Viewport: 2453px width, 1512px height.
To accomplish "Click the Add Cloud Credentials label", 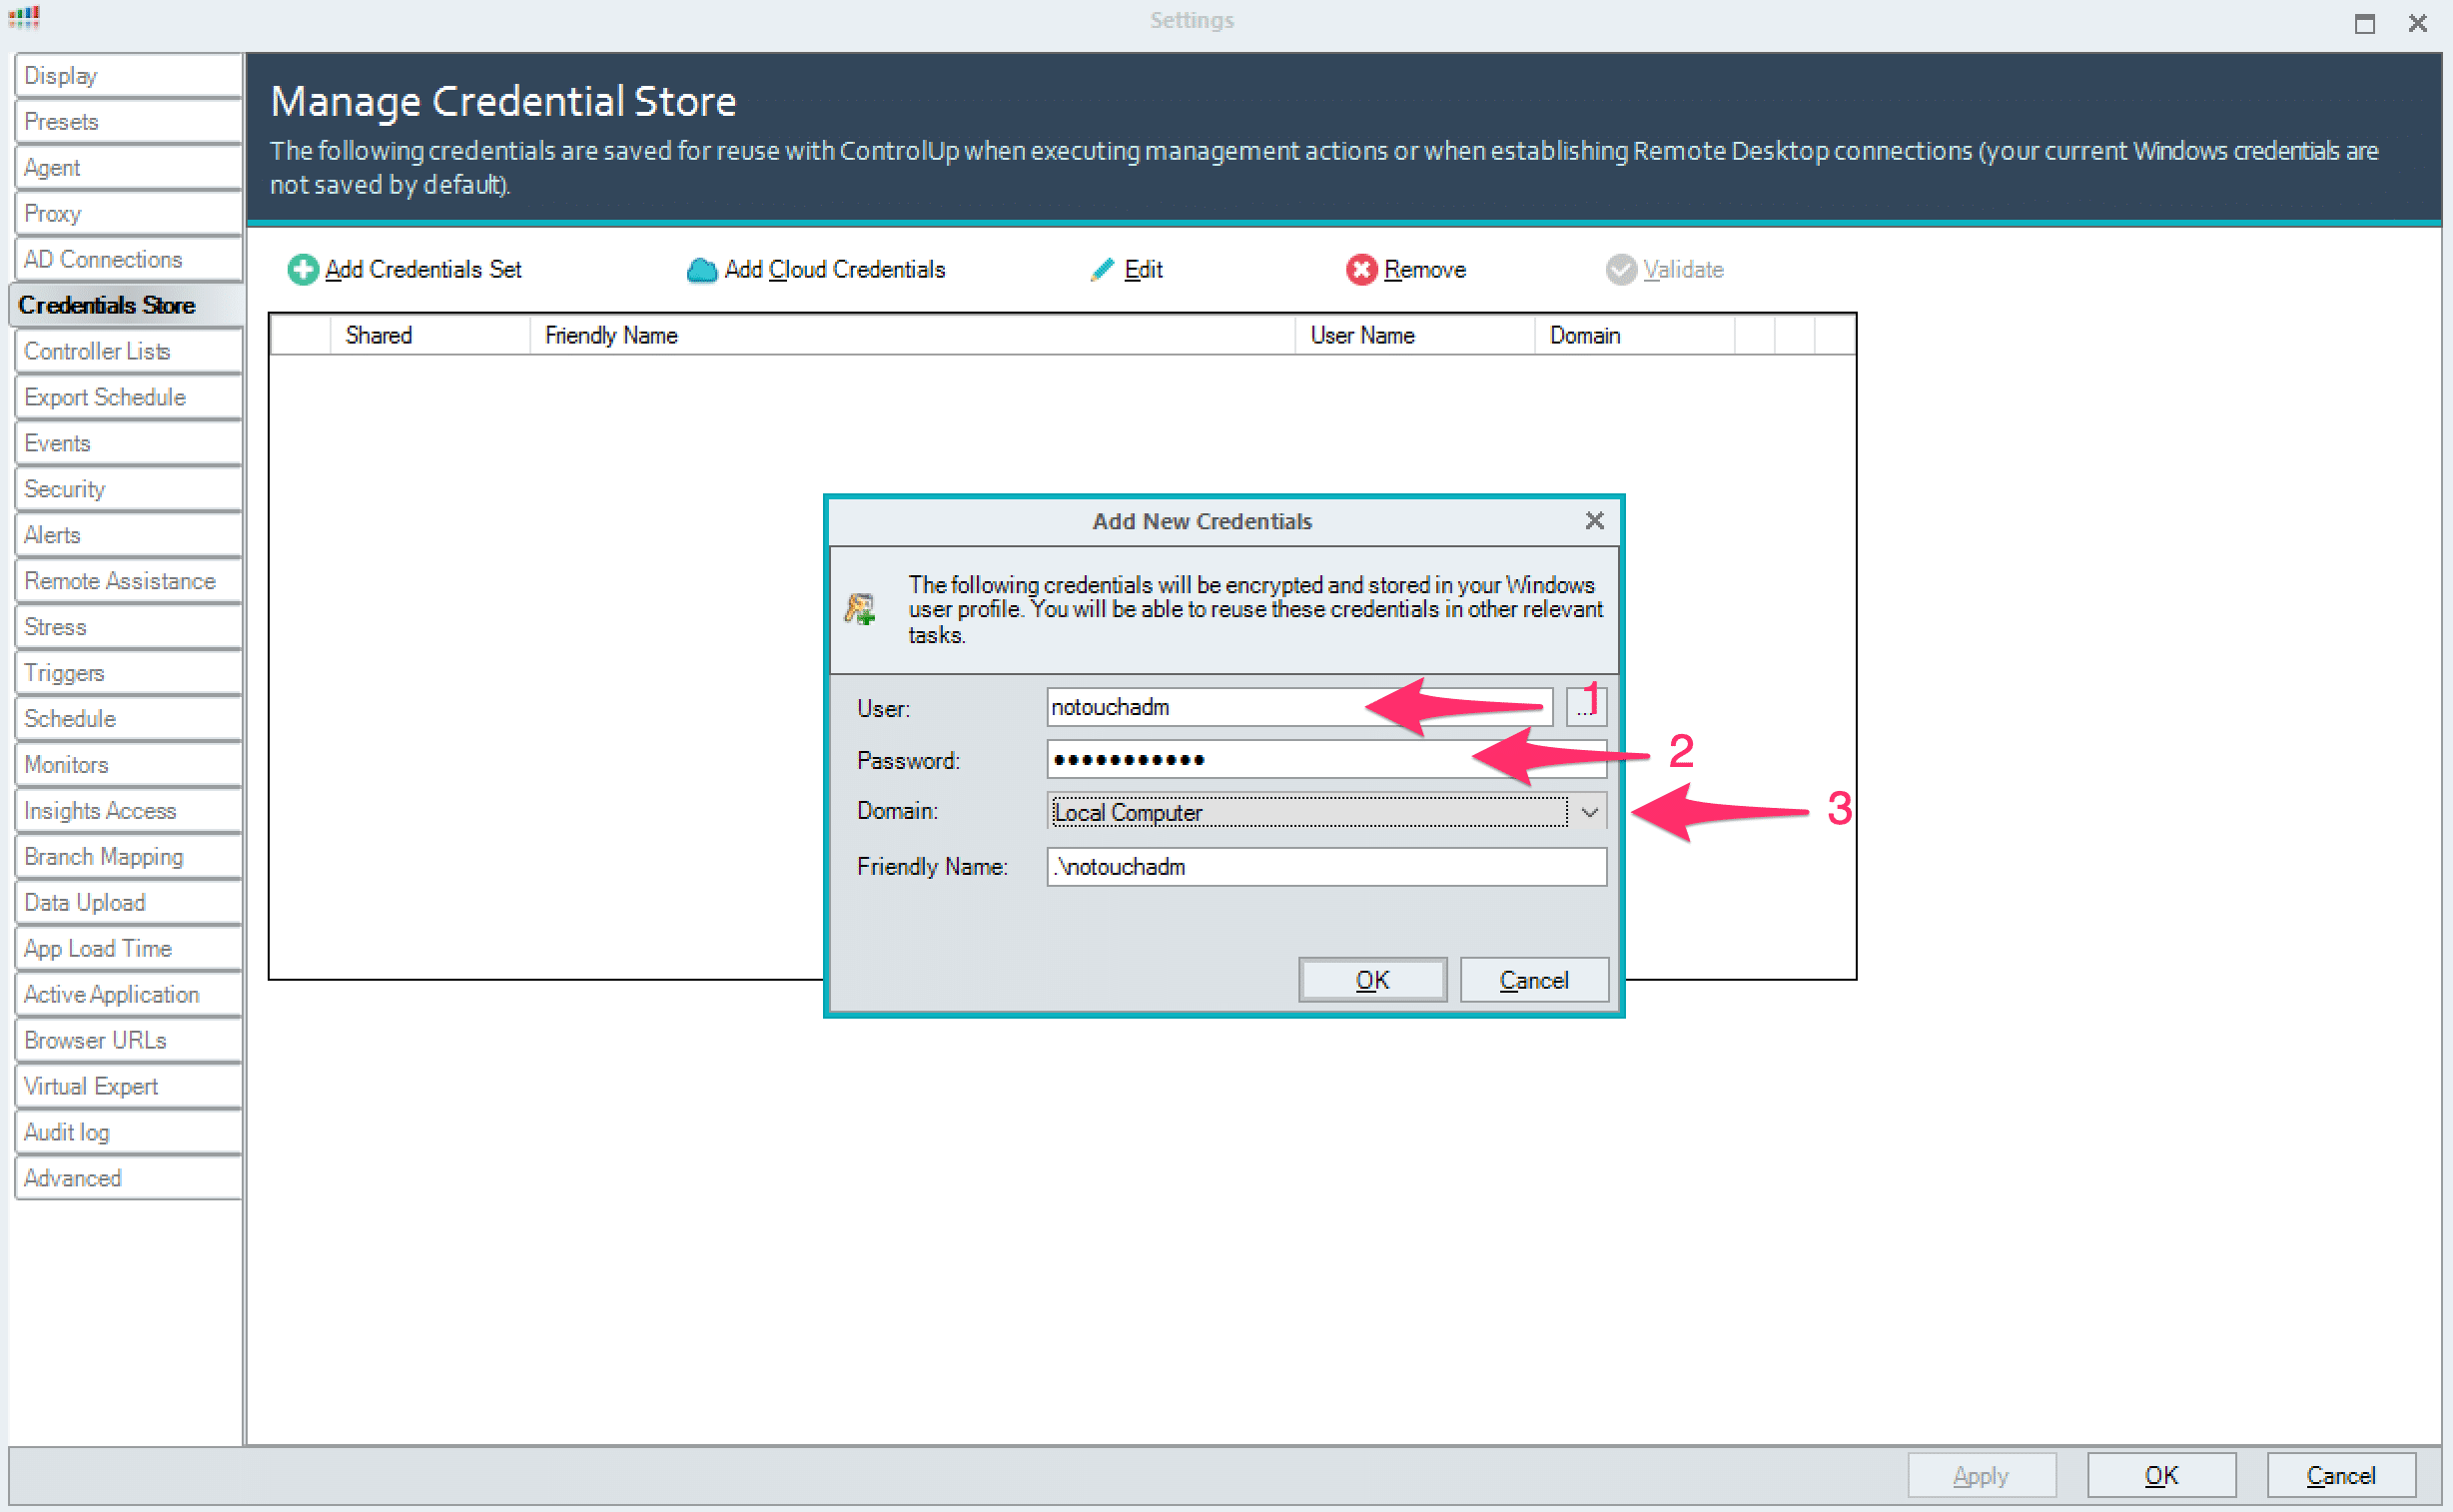I will coord(835,270).
